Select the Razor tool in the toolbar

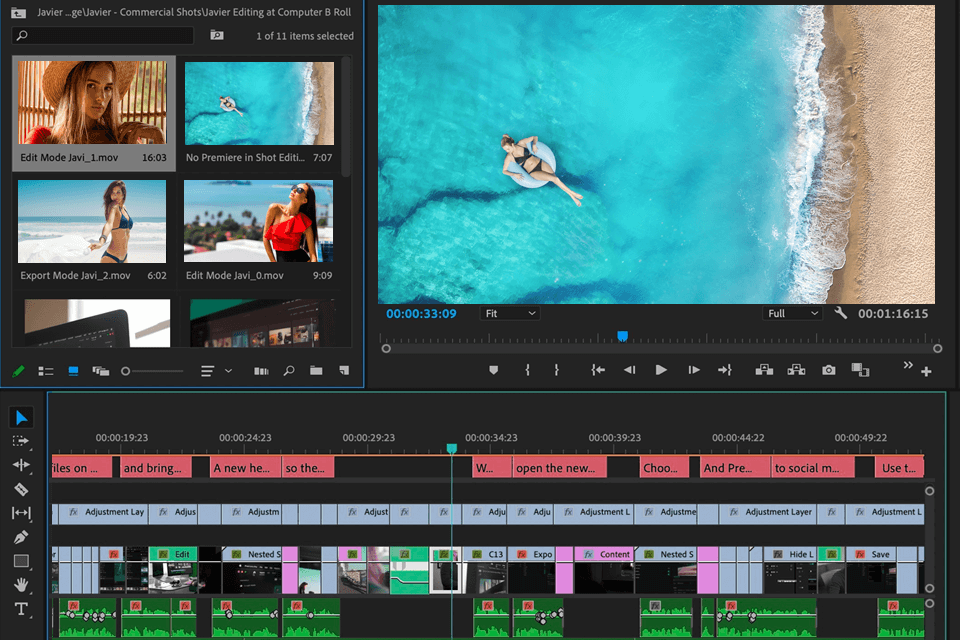pos(21,489)
